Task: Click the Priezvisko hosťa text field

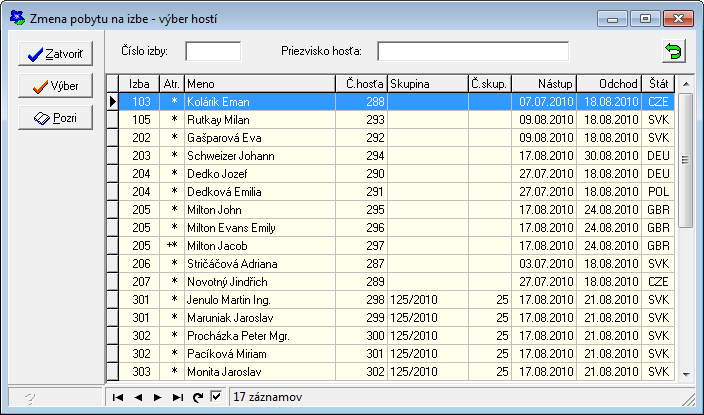Action: click(472, 51)
